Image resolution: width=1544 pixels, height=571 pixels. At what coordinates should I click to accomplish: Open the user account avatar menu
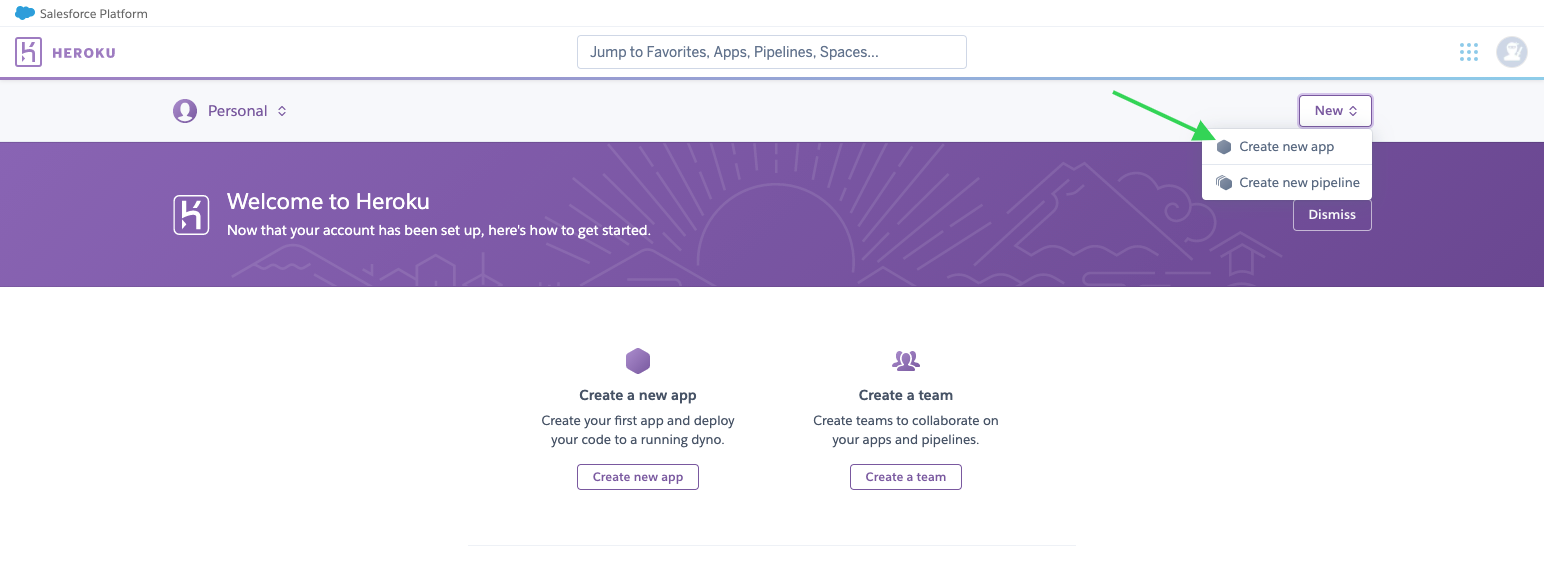coord(1511,52)
